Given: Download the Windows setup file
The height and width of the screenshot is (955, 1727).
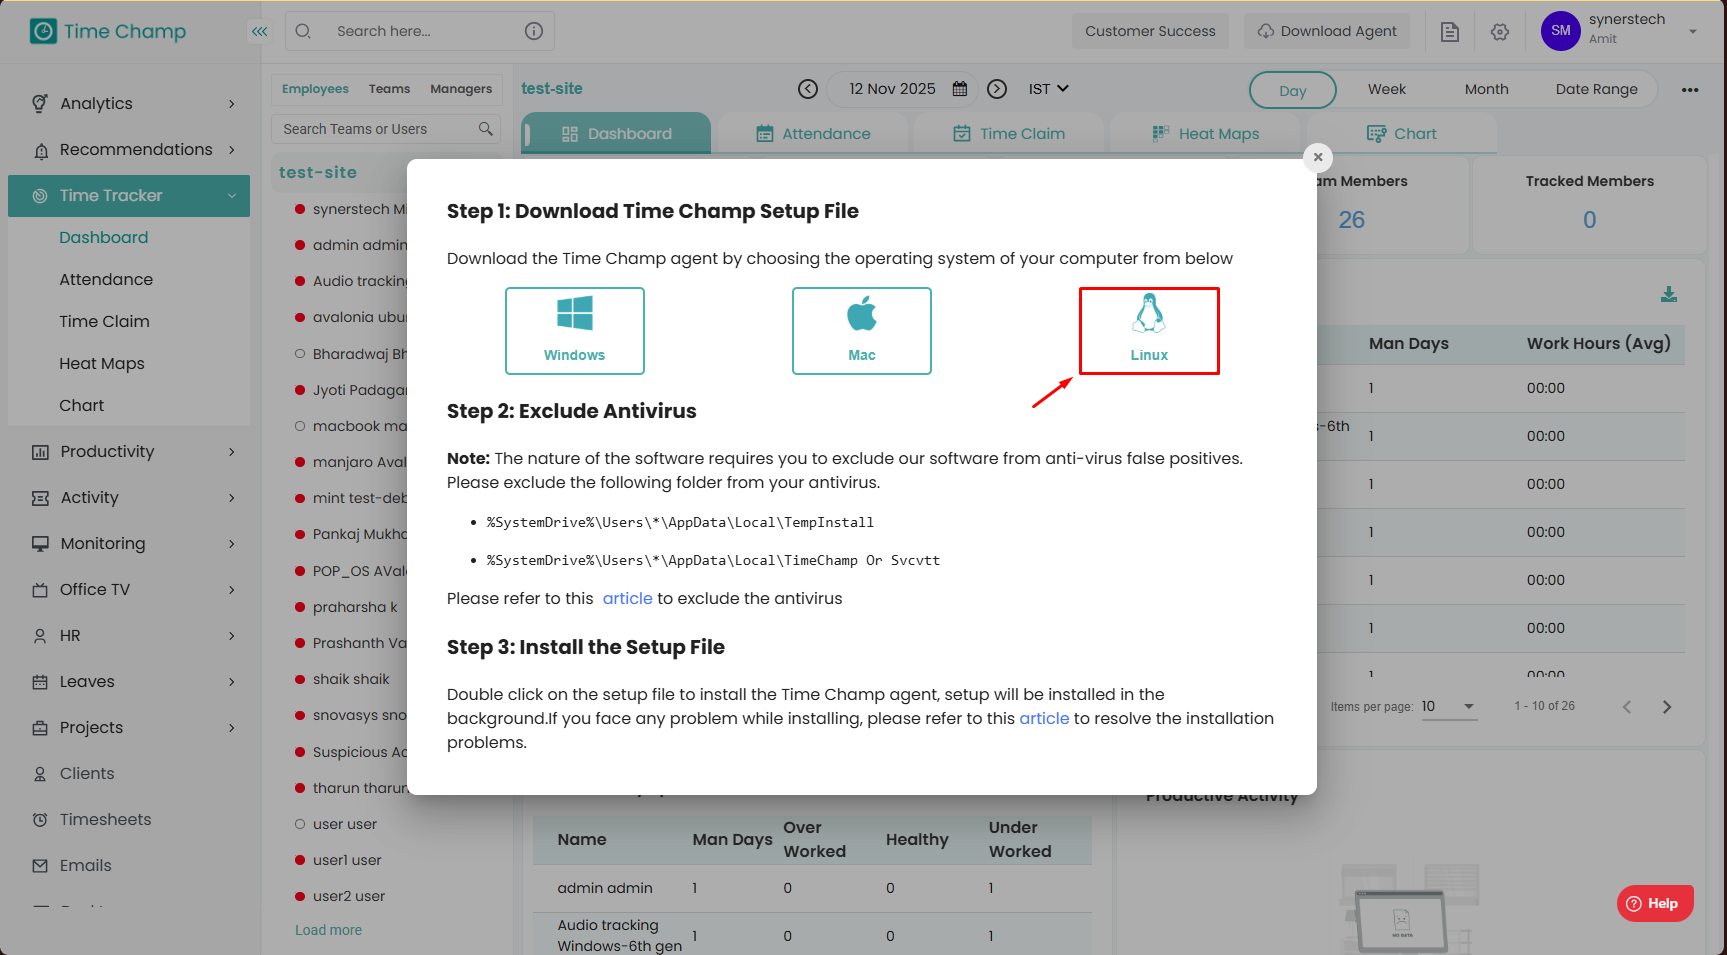Looking at the screenshot, I should coord(575,331).
